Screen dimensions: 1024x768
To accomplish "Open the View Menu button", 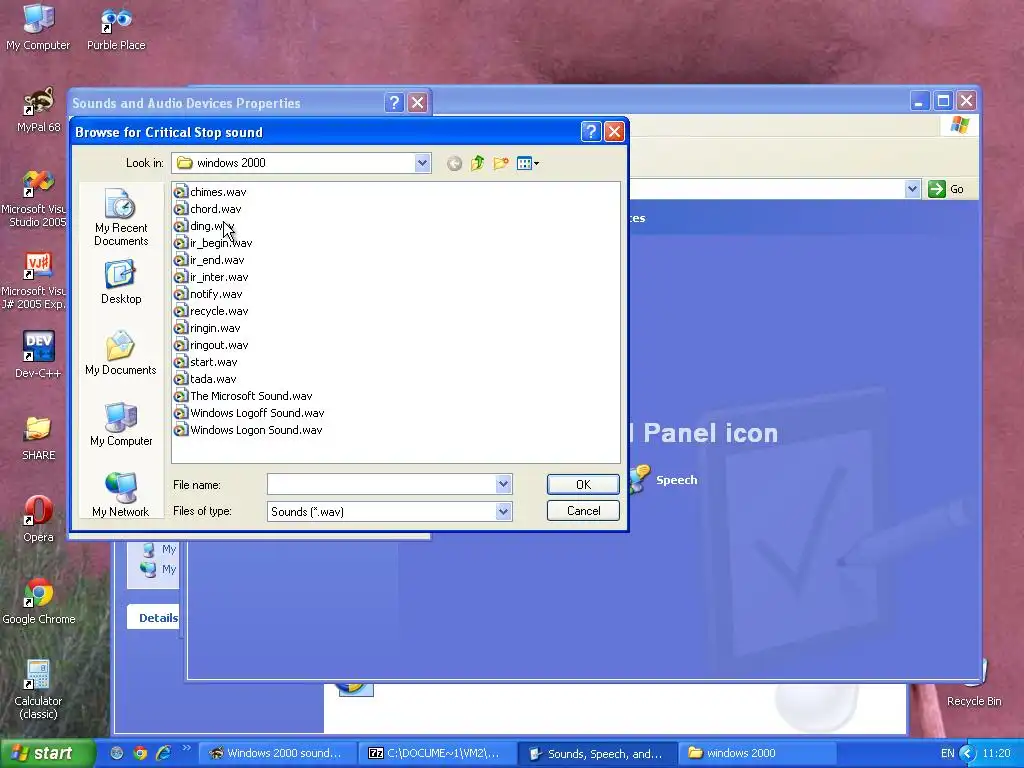I will pyautogui.click(x=528, y=163).
